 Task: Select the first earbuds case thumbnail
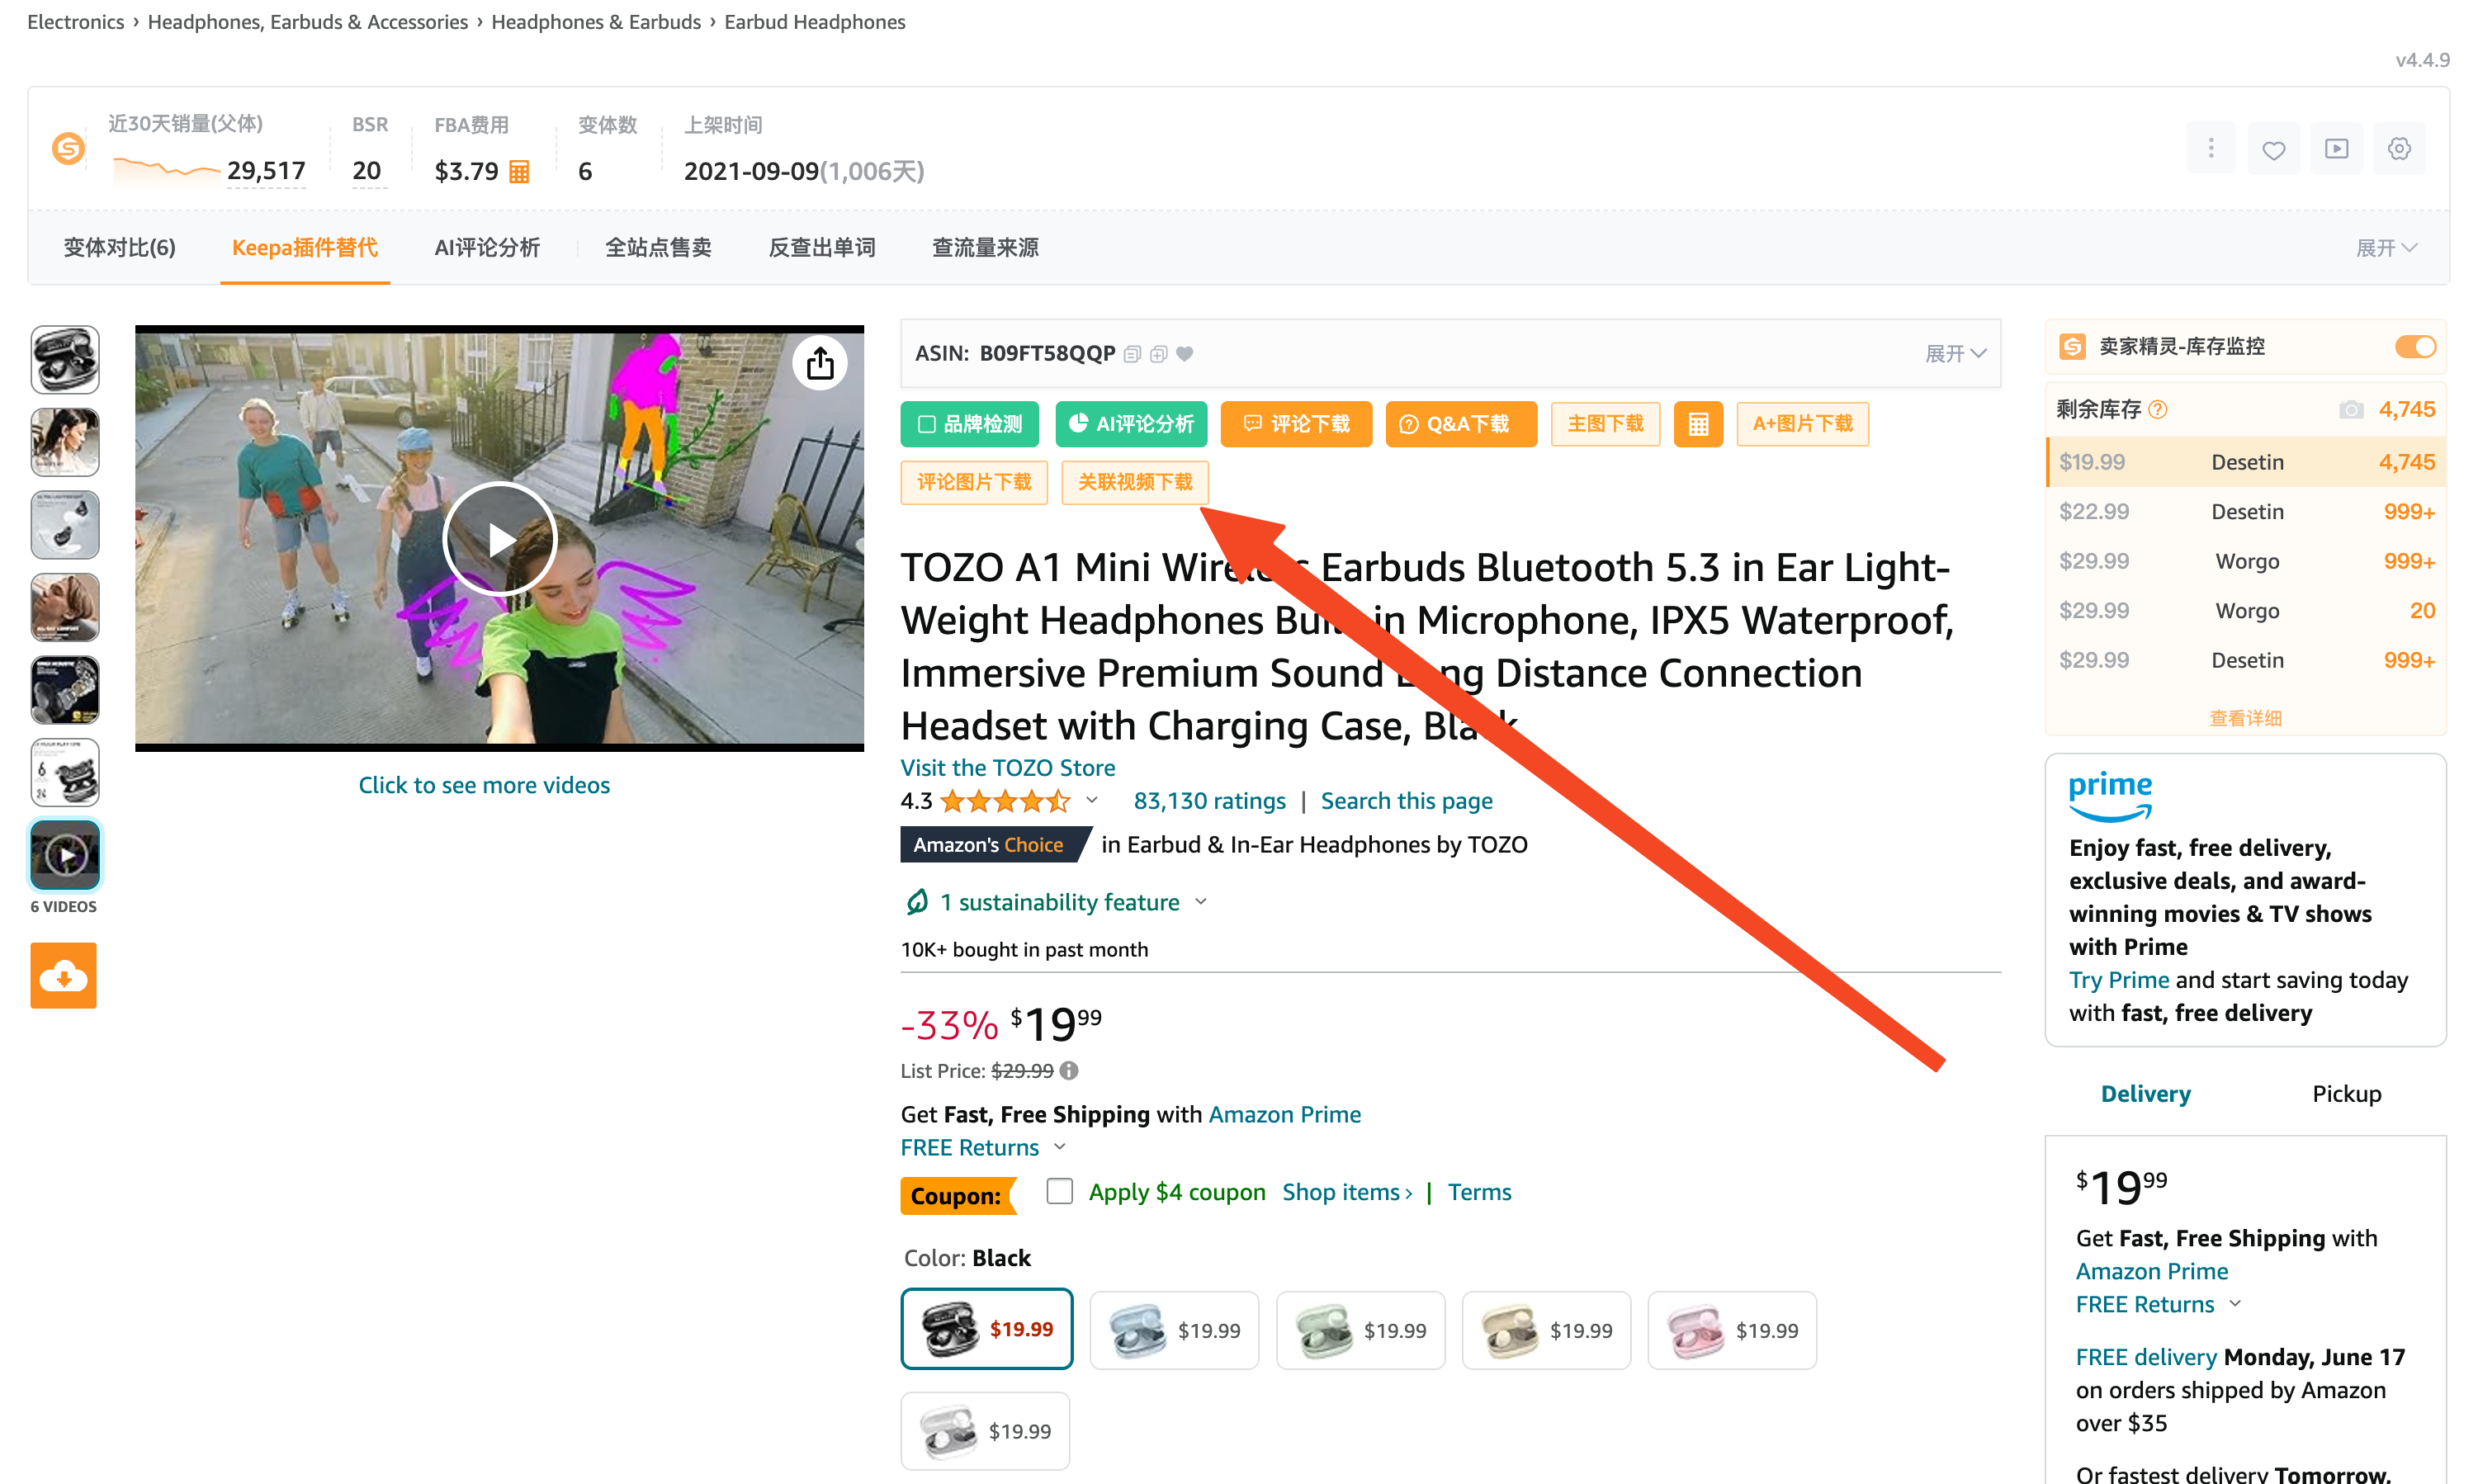tap(65, 360)
